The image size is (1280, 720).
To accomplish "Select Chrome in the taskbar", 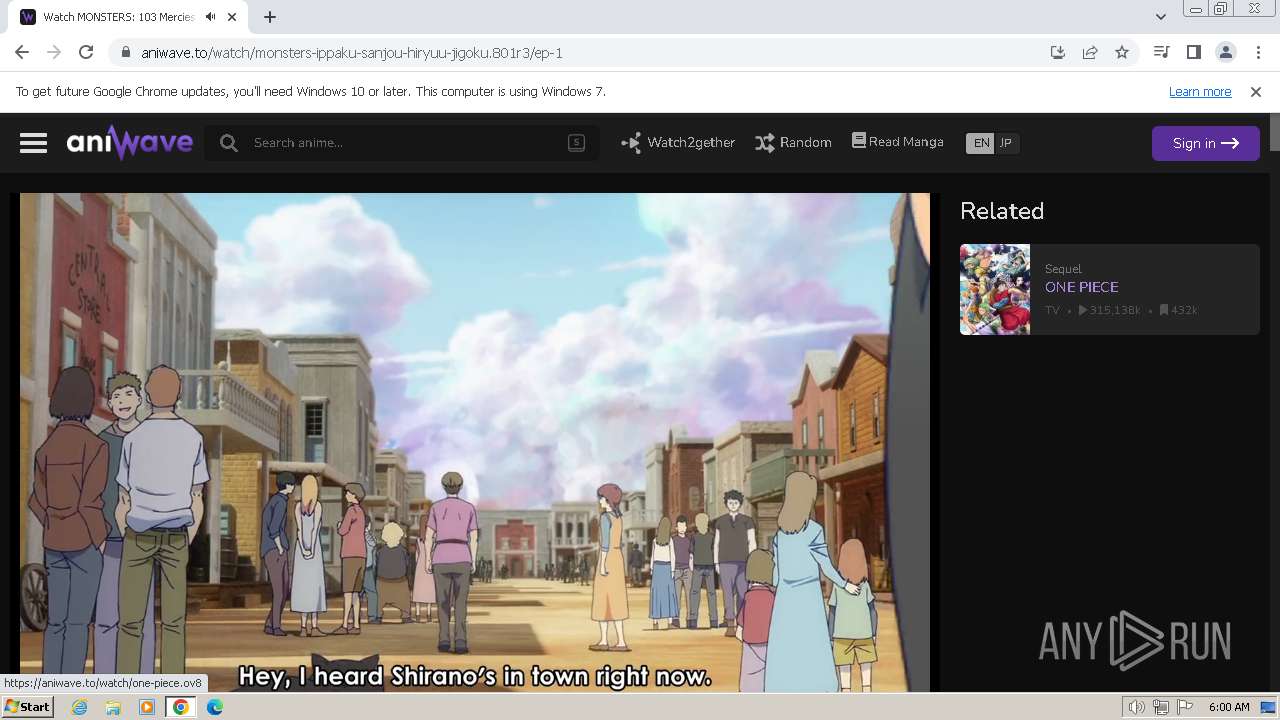I will pyautogui.click(x=180, y=707).
